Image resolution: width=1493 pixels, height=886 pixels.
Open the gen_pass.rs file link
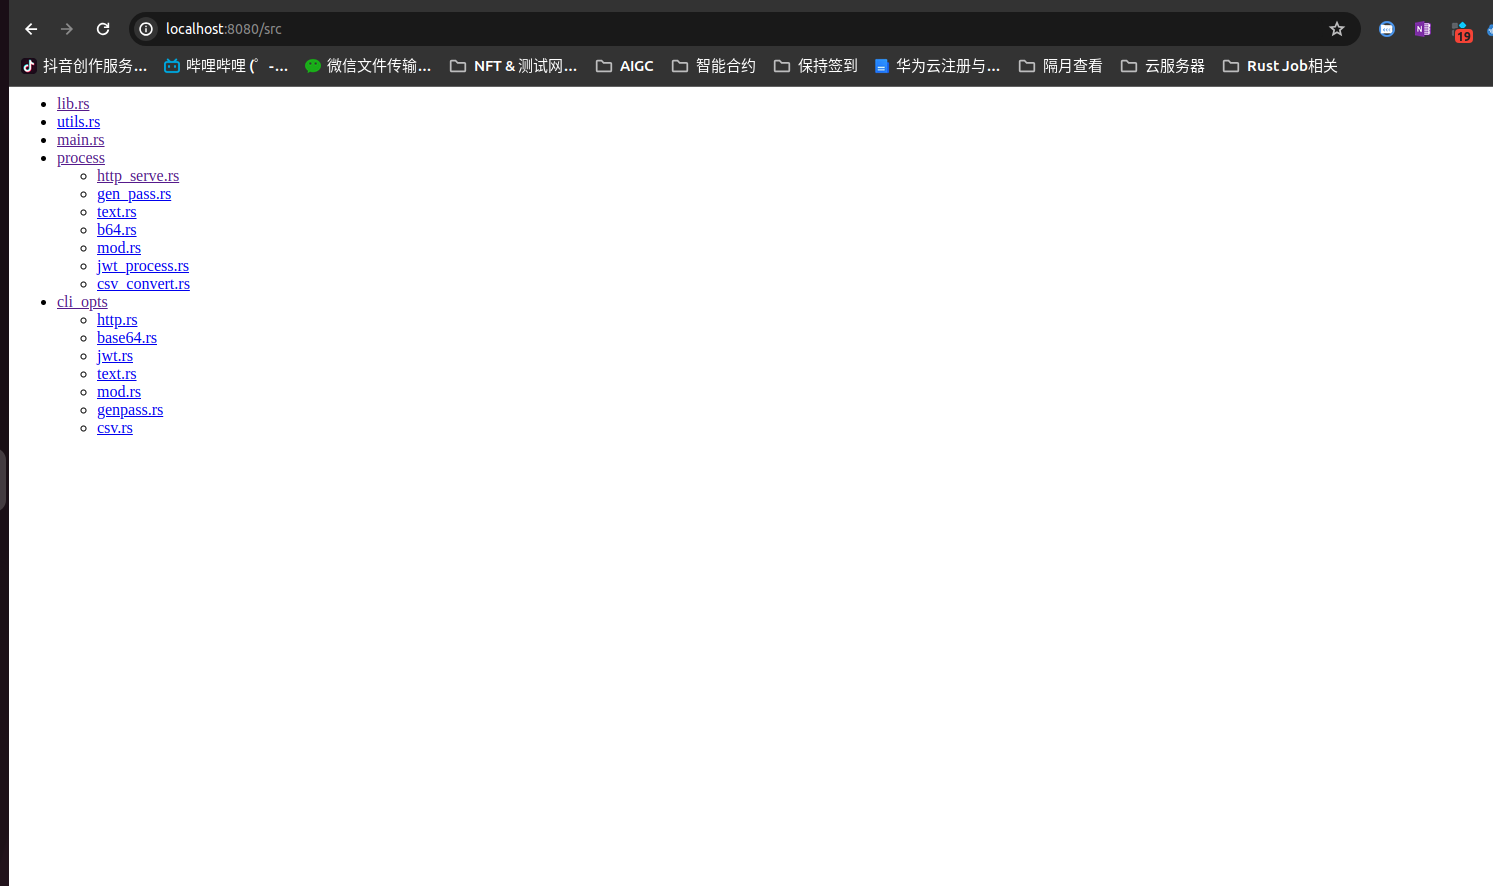[134, 194]
